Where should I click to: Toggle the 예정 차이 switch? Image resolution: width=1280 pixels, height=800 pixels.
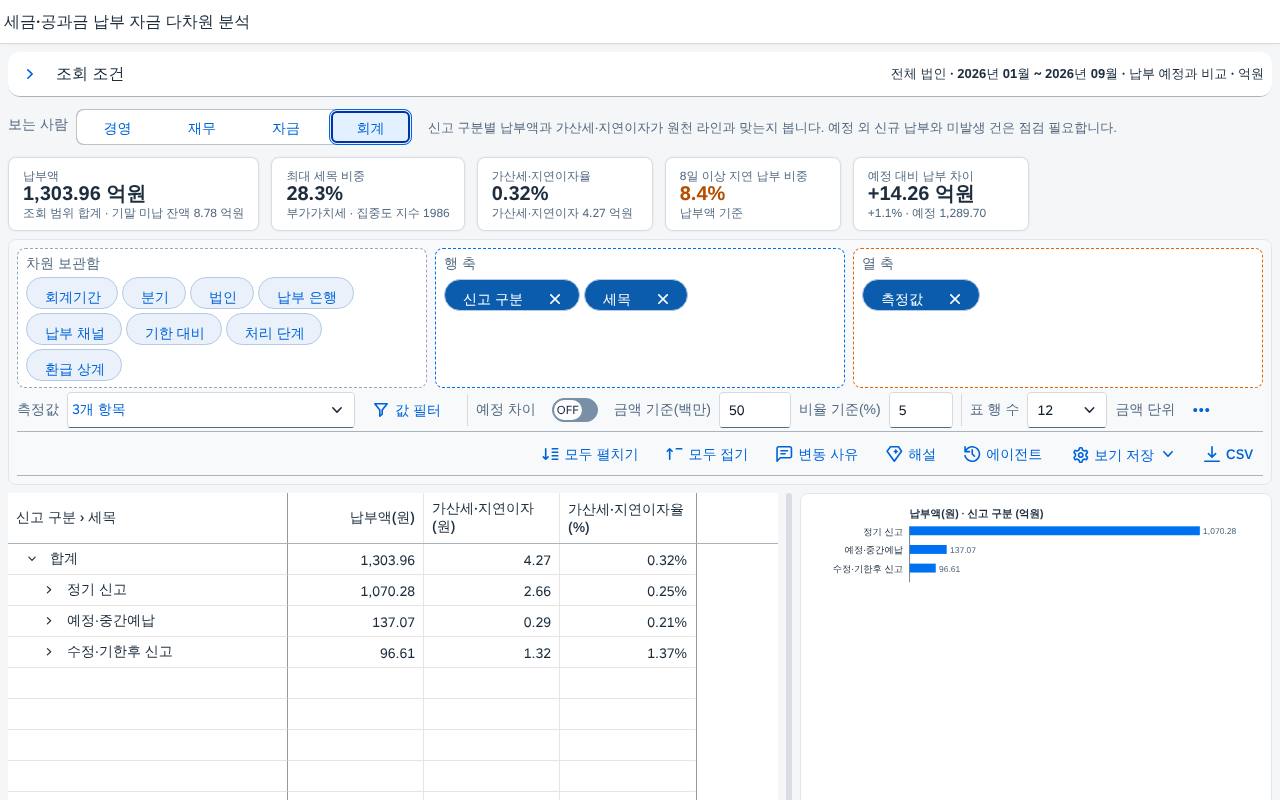(575, 410)
